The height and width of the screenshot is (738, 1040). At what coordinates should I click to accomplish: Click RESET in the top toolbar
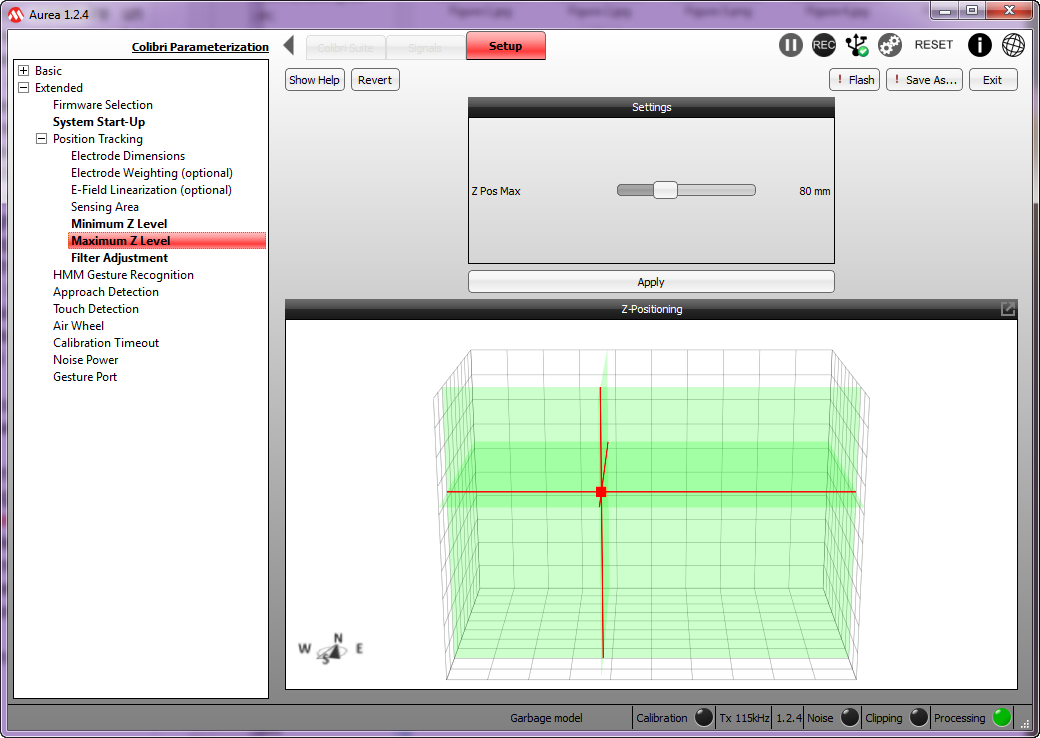[x=934, y=45]
